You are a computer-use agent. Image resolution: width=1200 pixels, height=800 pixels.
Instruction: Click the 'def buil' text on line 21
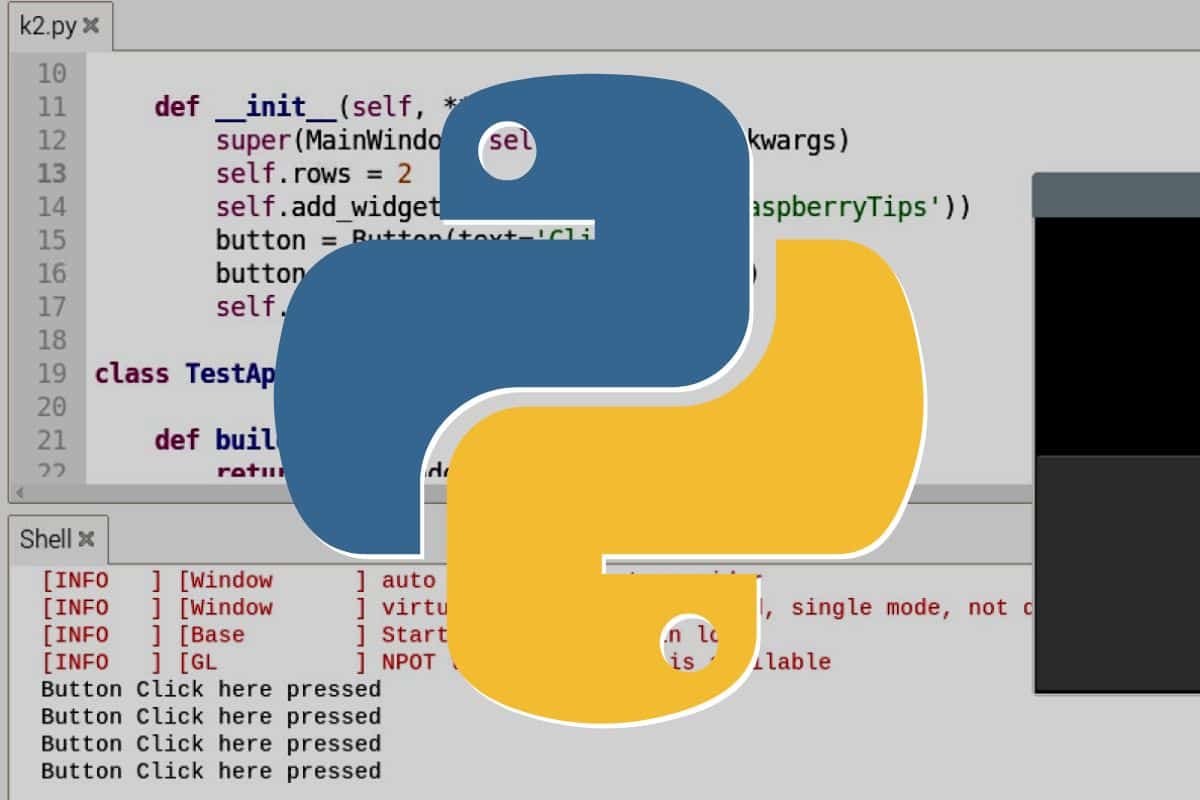tap(215, 441)
